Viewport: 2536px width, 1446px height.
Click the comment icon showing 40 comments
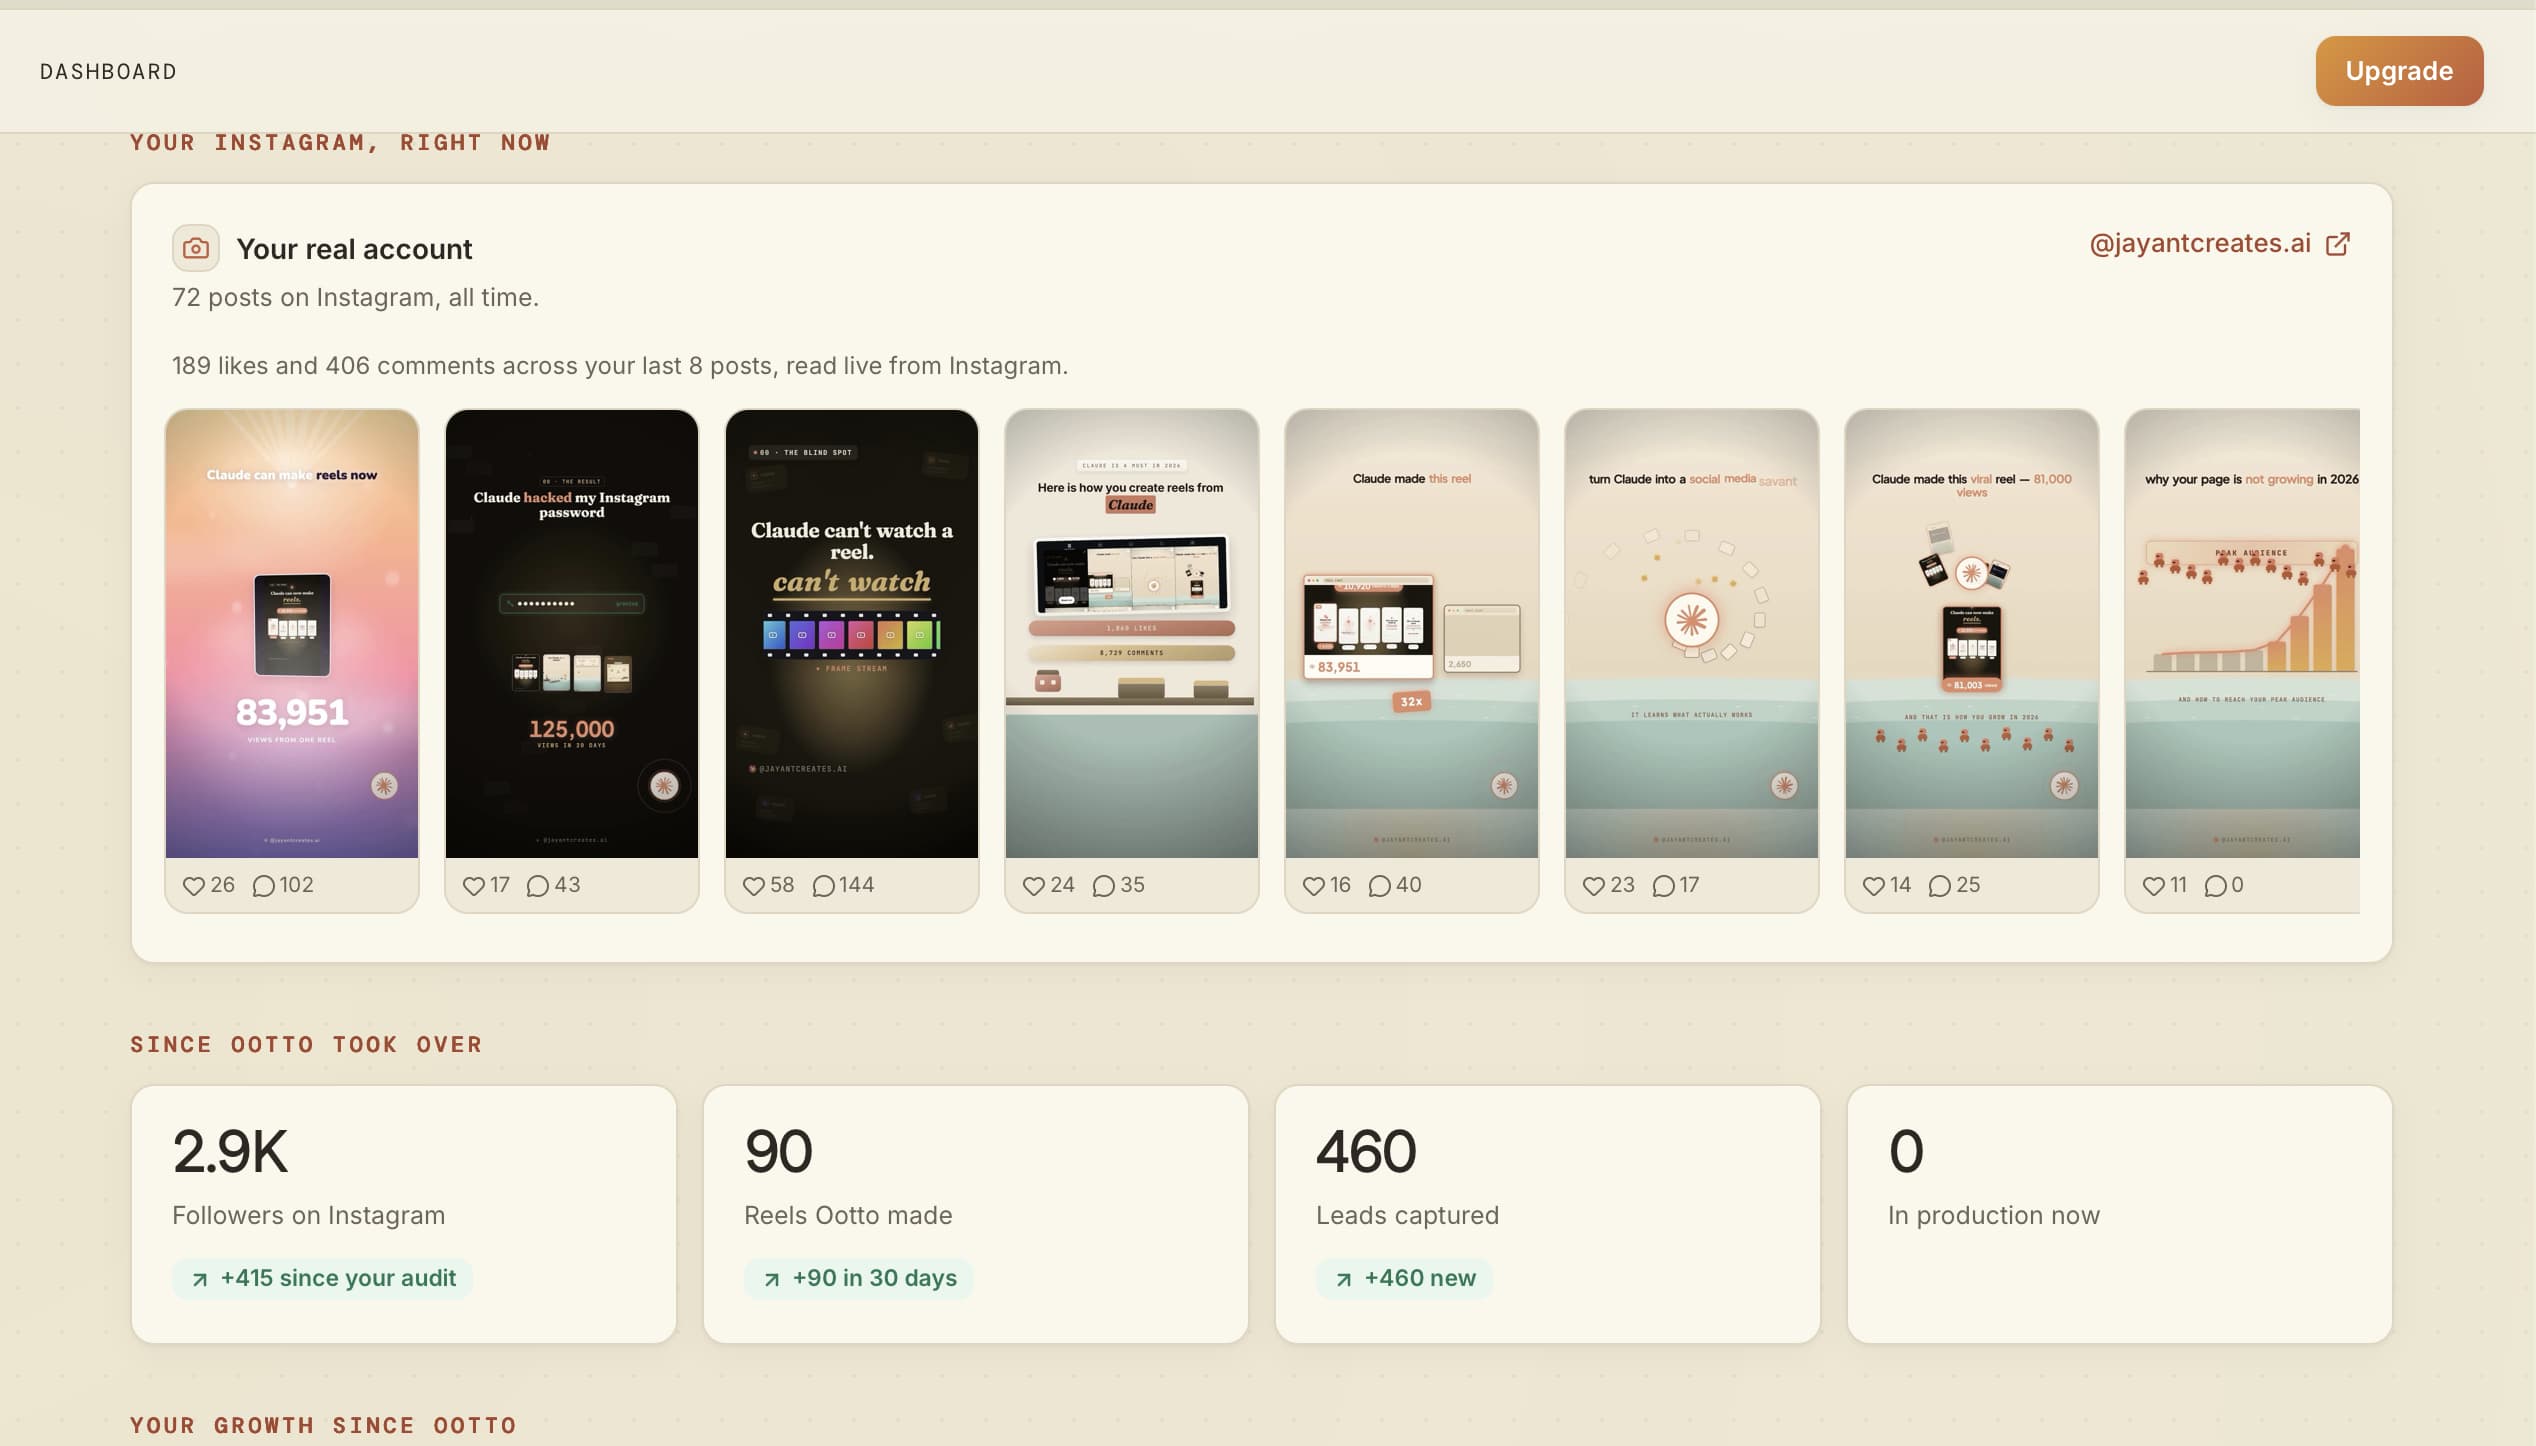[1379, 886]
